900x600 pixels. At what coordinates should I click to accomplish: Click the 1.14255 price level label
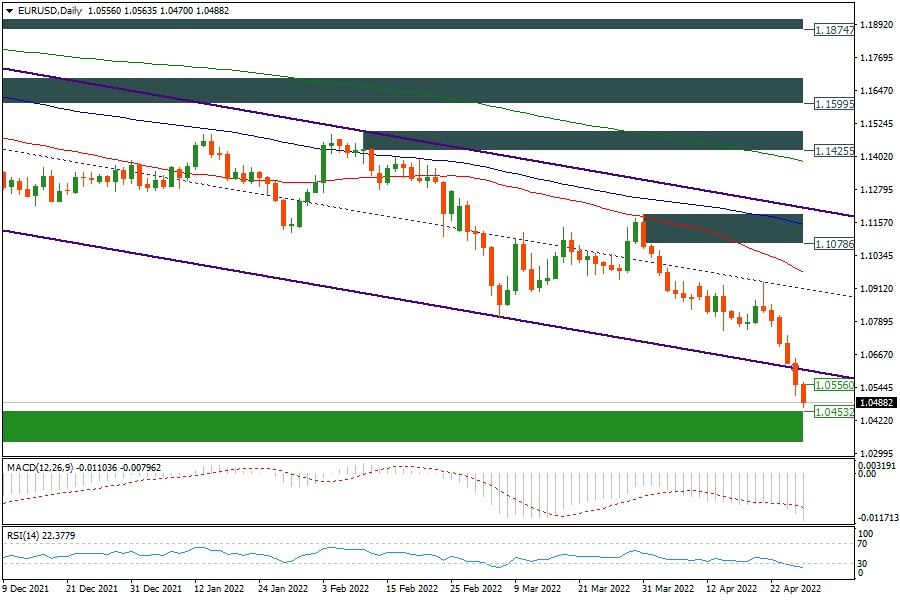[832, 151]
